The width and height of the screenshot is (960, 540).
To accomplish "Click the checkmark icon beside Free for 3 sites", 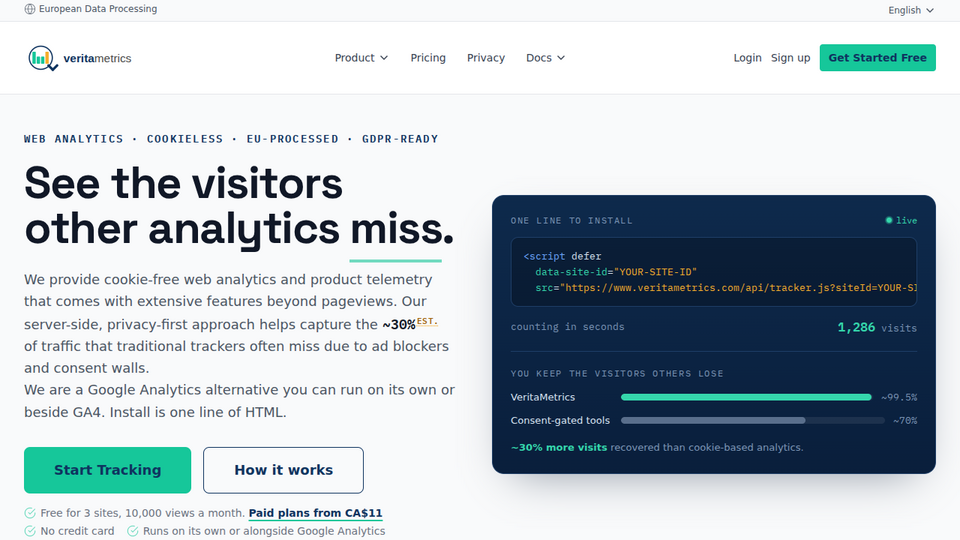I will (x=30, y=513).
